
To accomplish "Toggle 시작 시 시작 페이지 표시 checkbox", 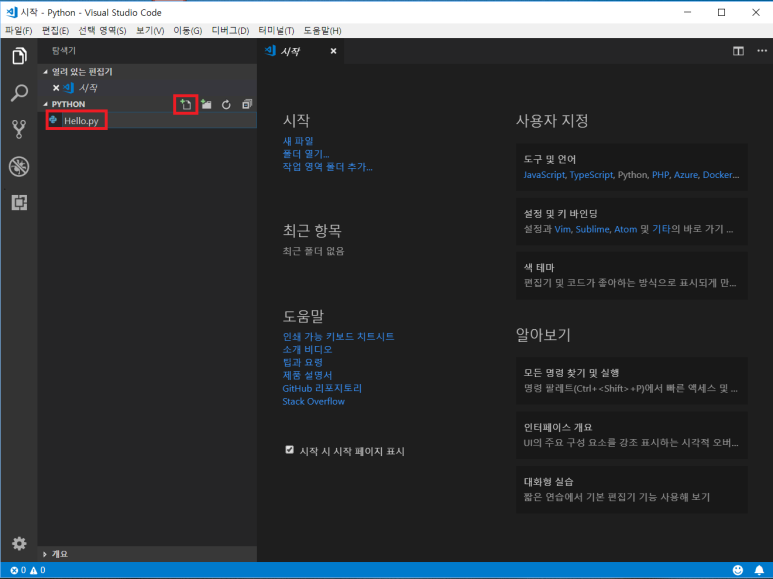I will coord(289,450).
